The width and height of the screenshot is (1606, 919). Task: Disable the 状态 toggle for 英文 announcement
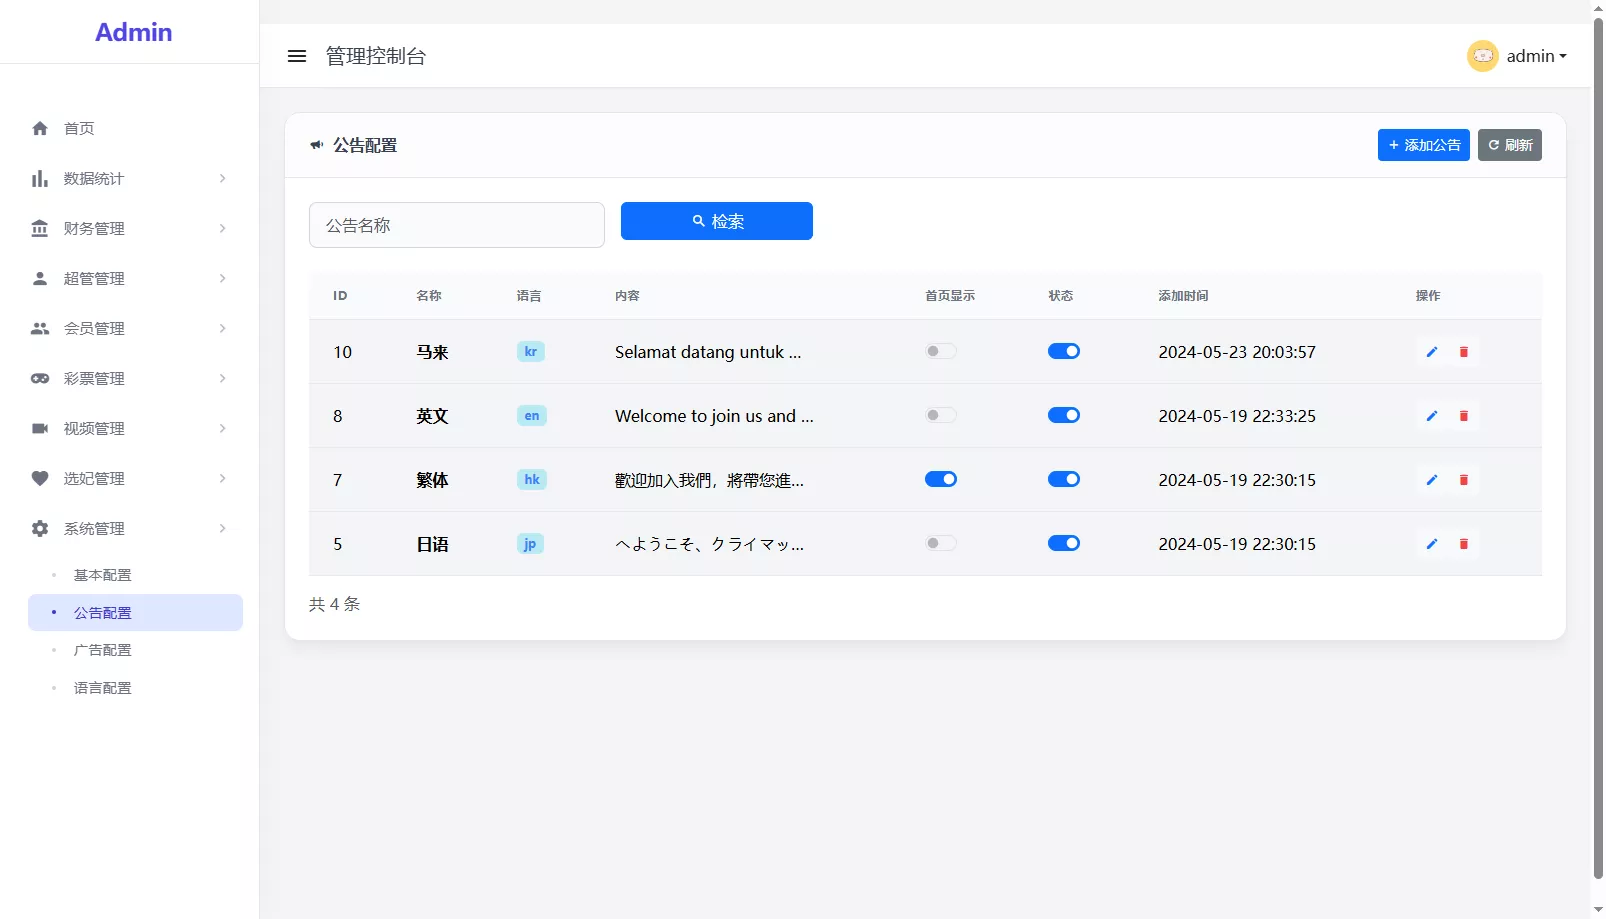pyautogui.click(x=1064, y=415)
